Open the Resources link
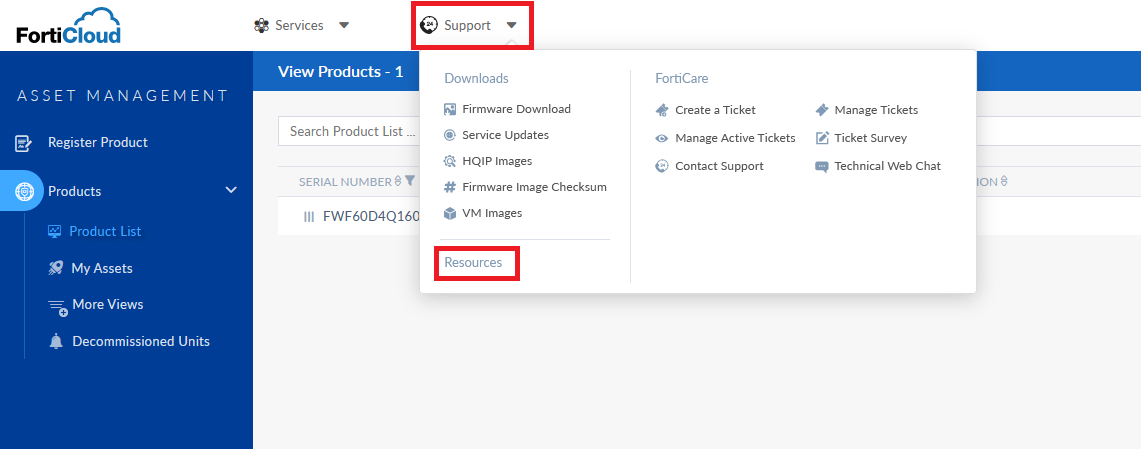 click(473, 263)
